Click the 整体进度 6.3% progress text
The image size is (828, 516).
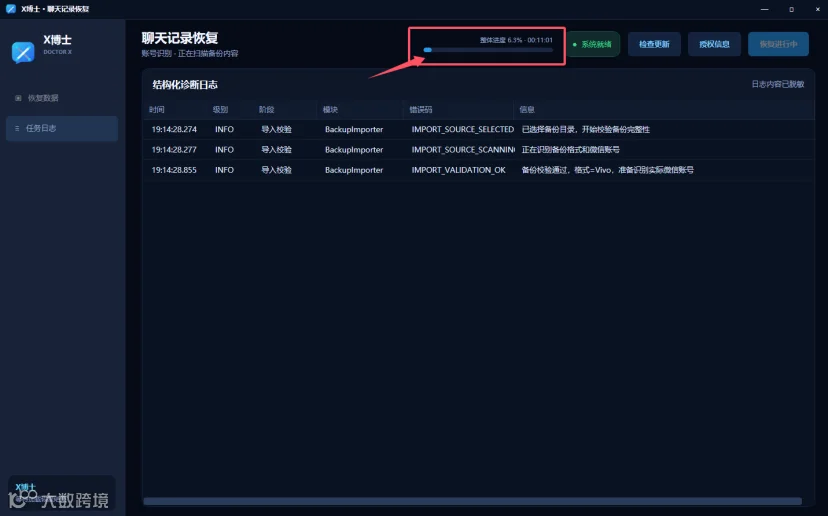516,40
